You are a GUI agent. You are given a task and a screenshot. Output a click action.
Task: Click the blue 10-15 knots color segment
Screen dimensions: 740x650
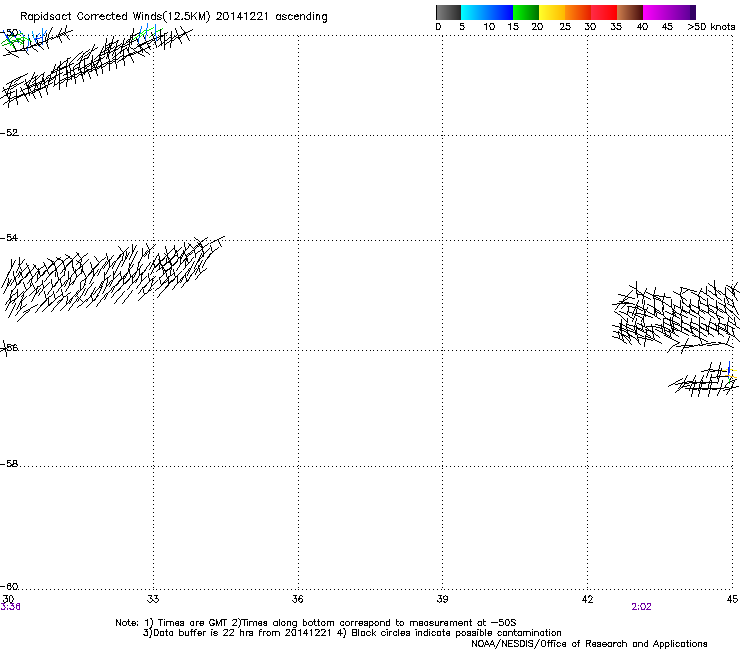point(500,12)
